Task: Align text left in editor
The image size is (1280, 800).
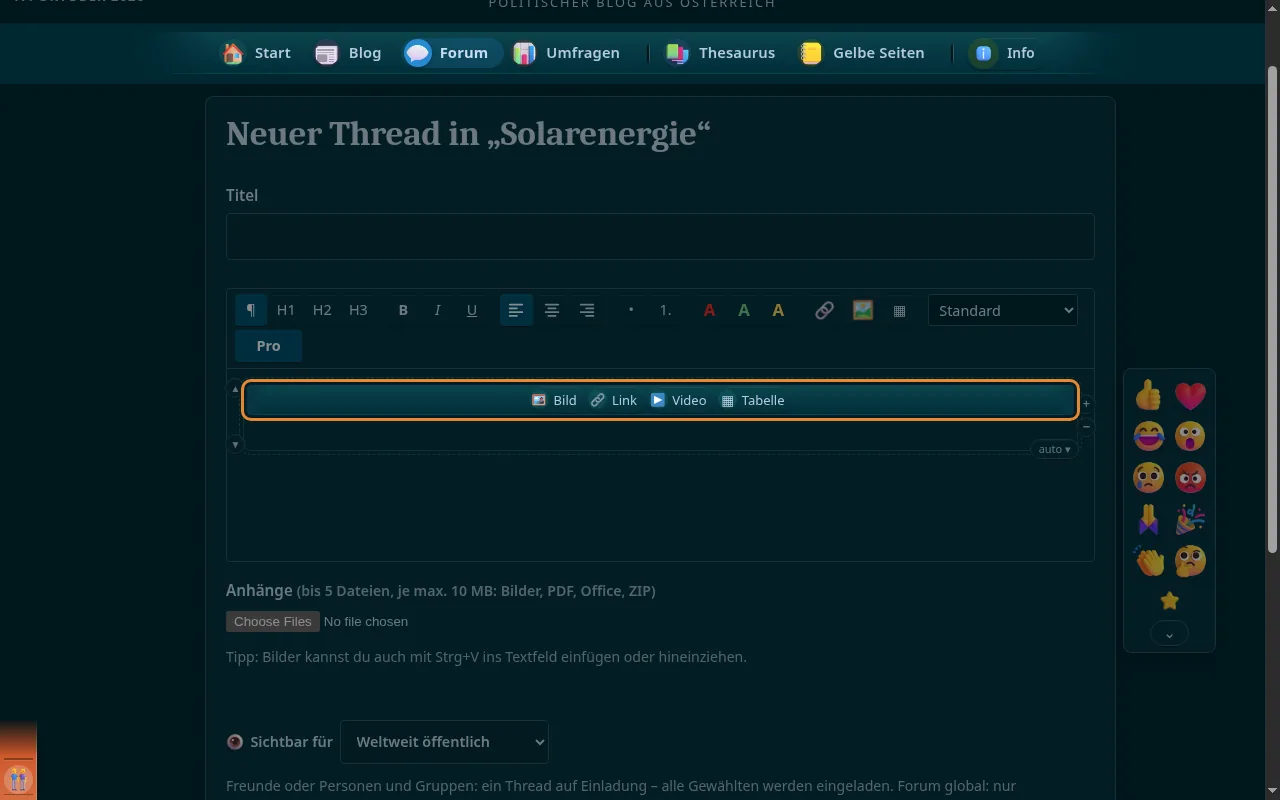Action: [x=516, y=310]
